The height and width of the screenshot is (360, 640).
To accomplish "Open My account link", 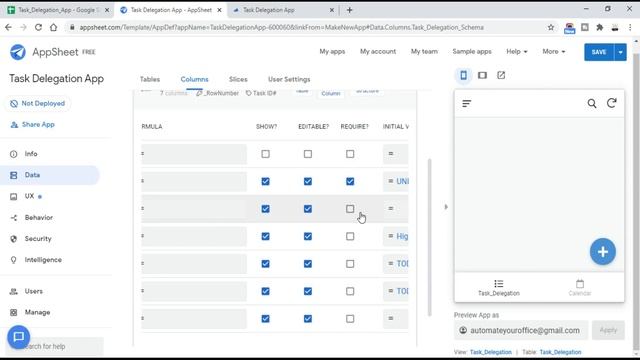I will click(378, 51).
